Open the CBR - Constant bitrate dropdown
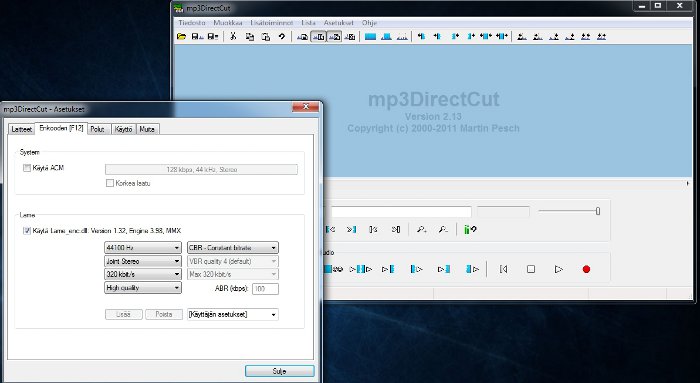 (x=233, y=247)
